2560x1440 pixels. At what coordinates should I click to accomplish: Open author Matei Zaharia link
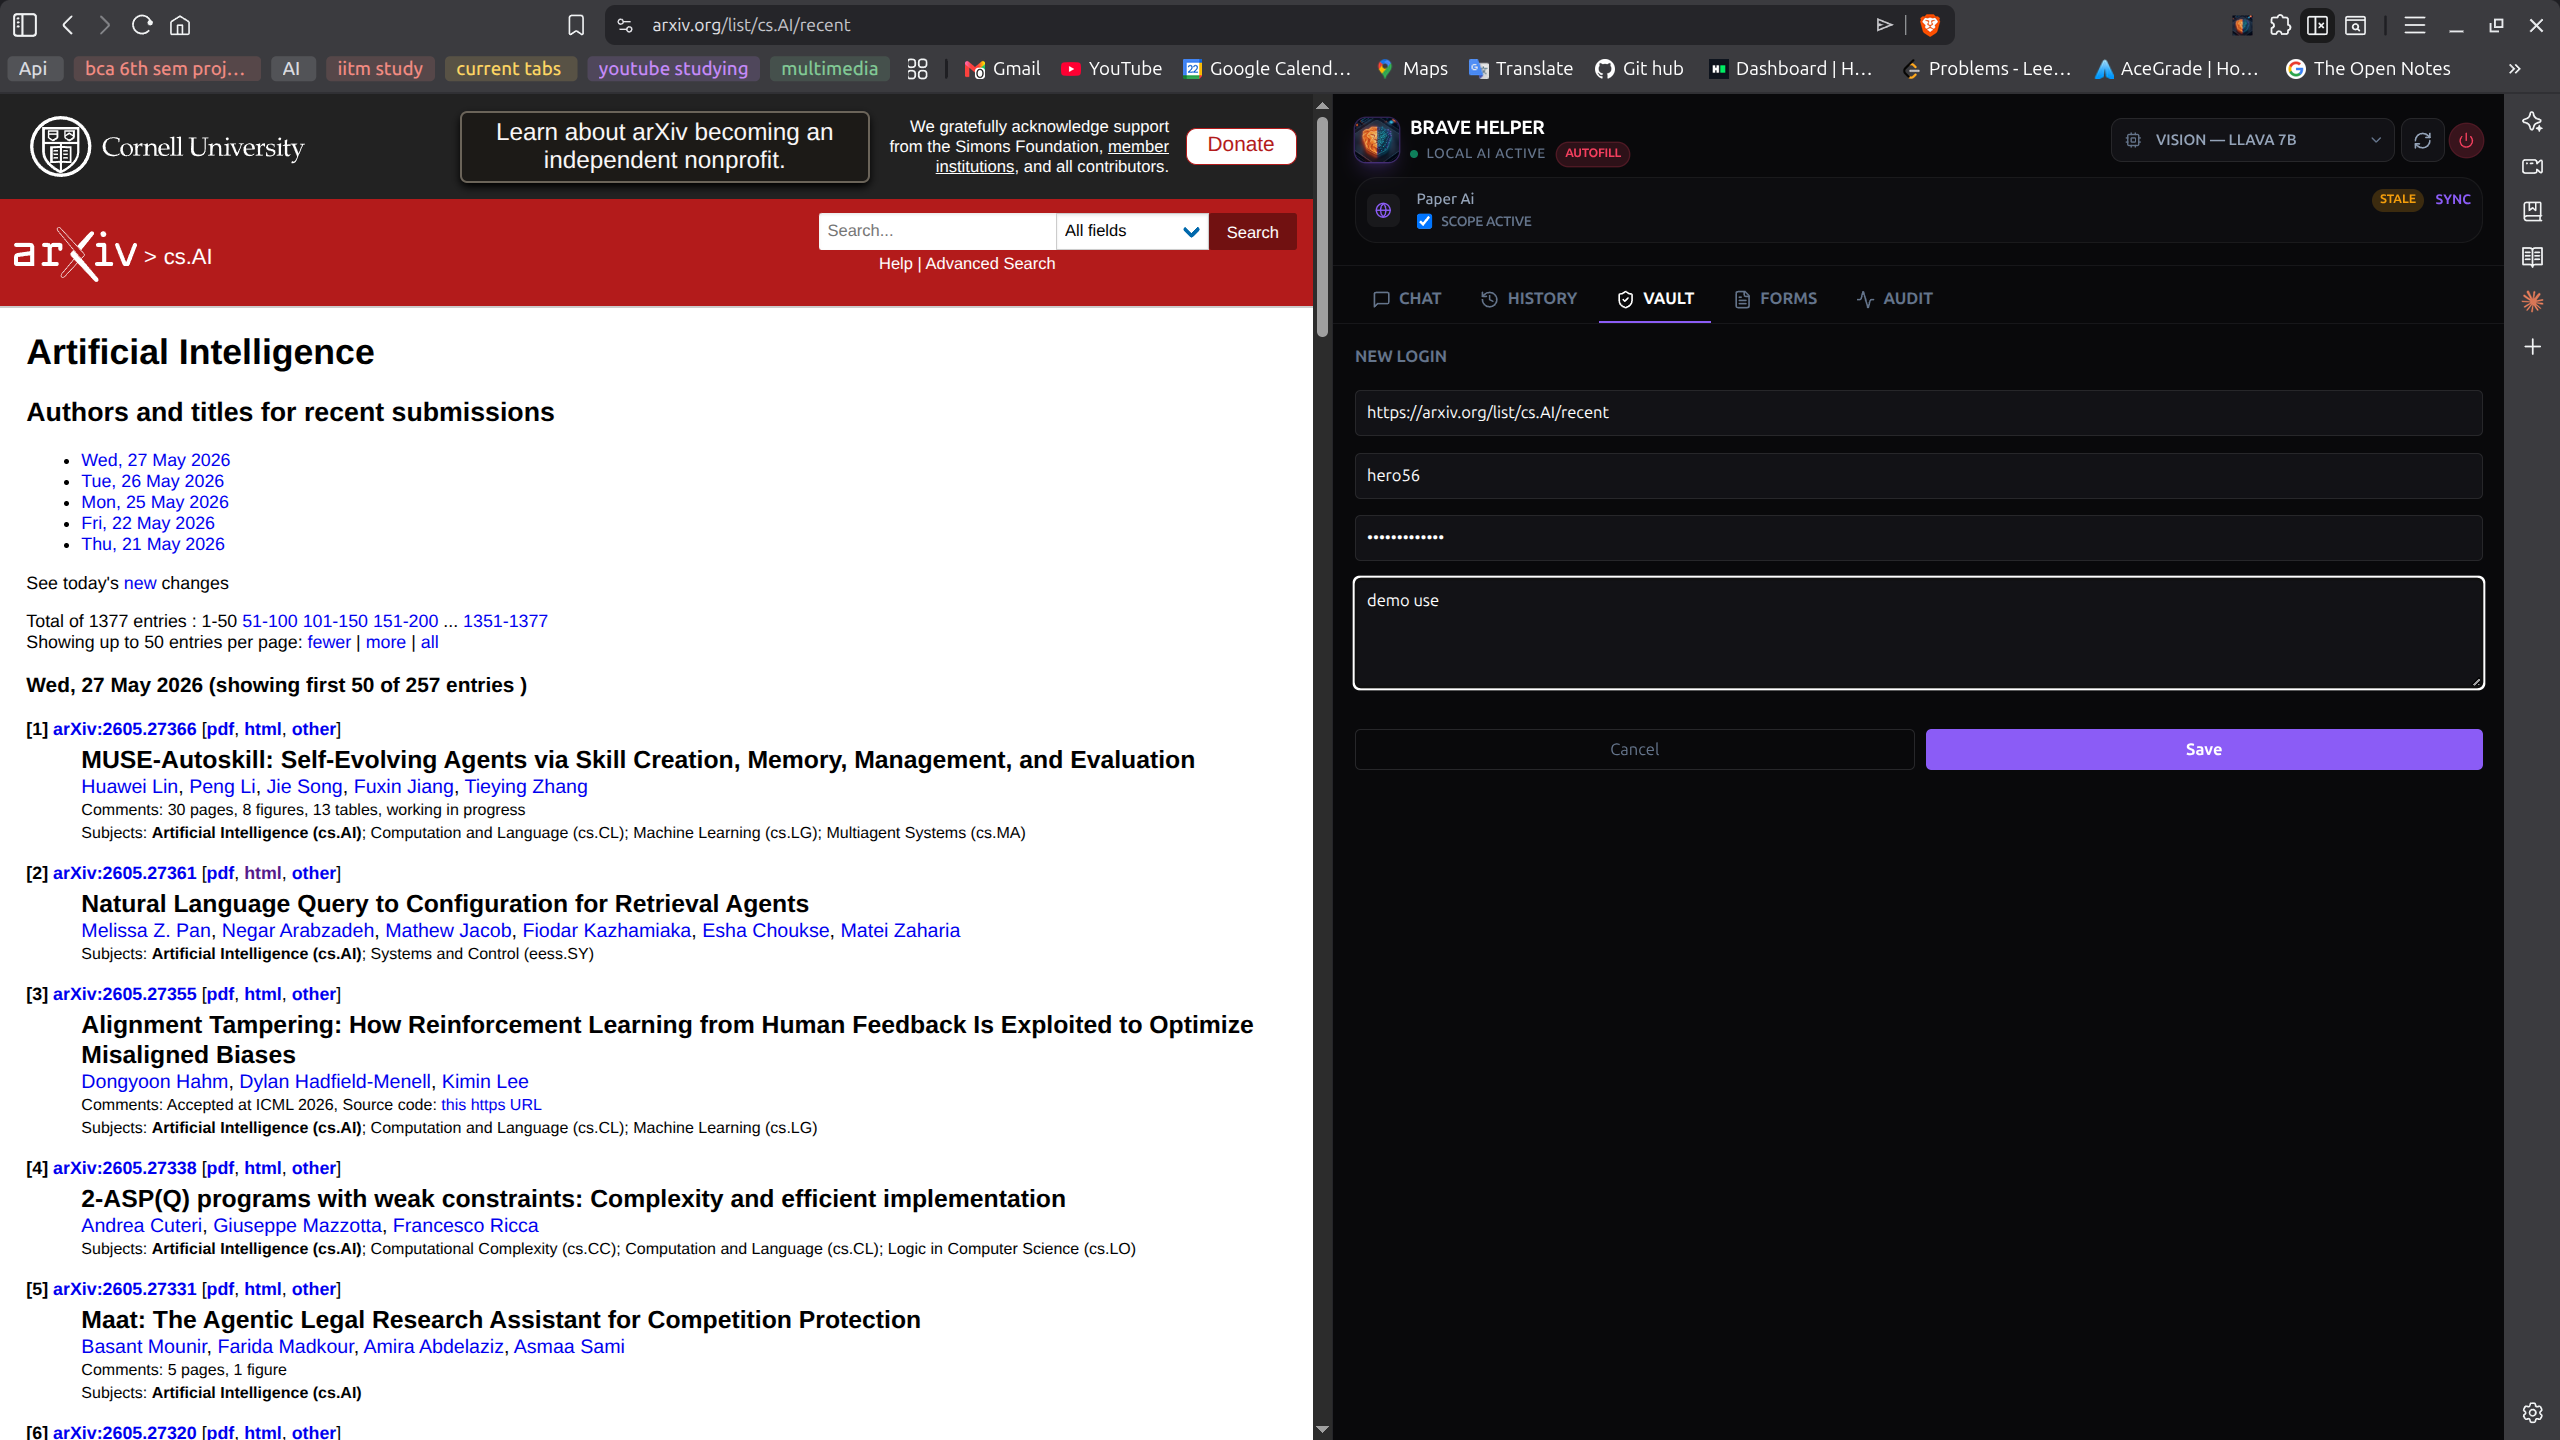(900, 930)
